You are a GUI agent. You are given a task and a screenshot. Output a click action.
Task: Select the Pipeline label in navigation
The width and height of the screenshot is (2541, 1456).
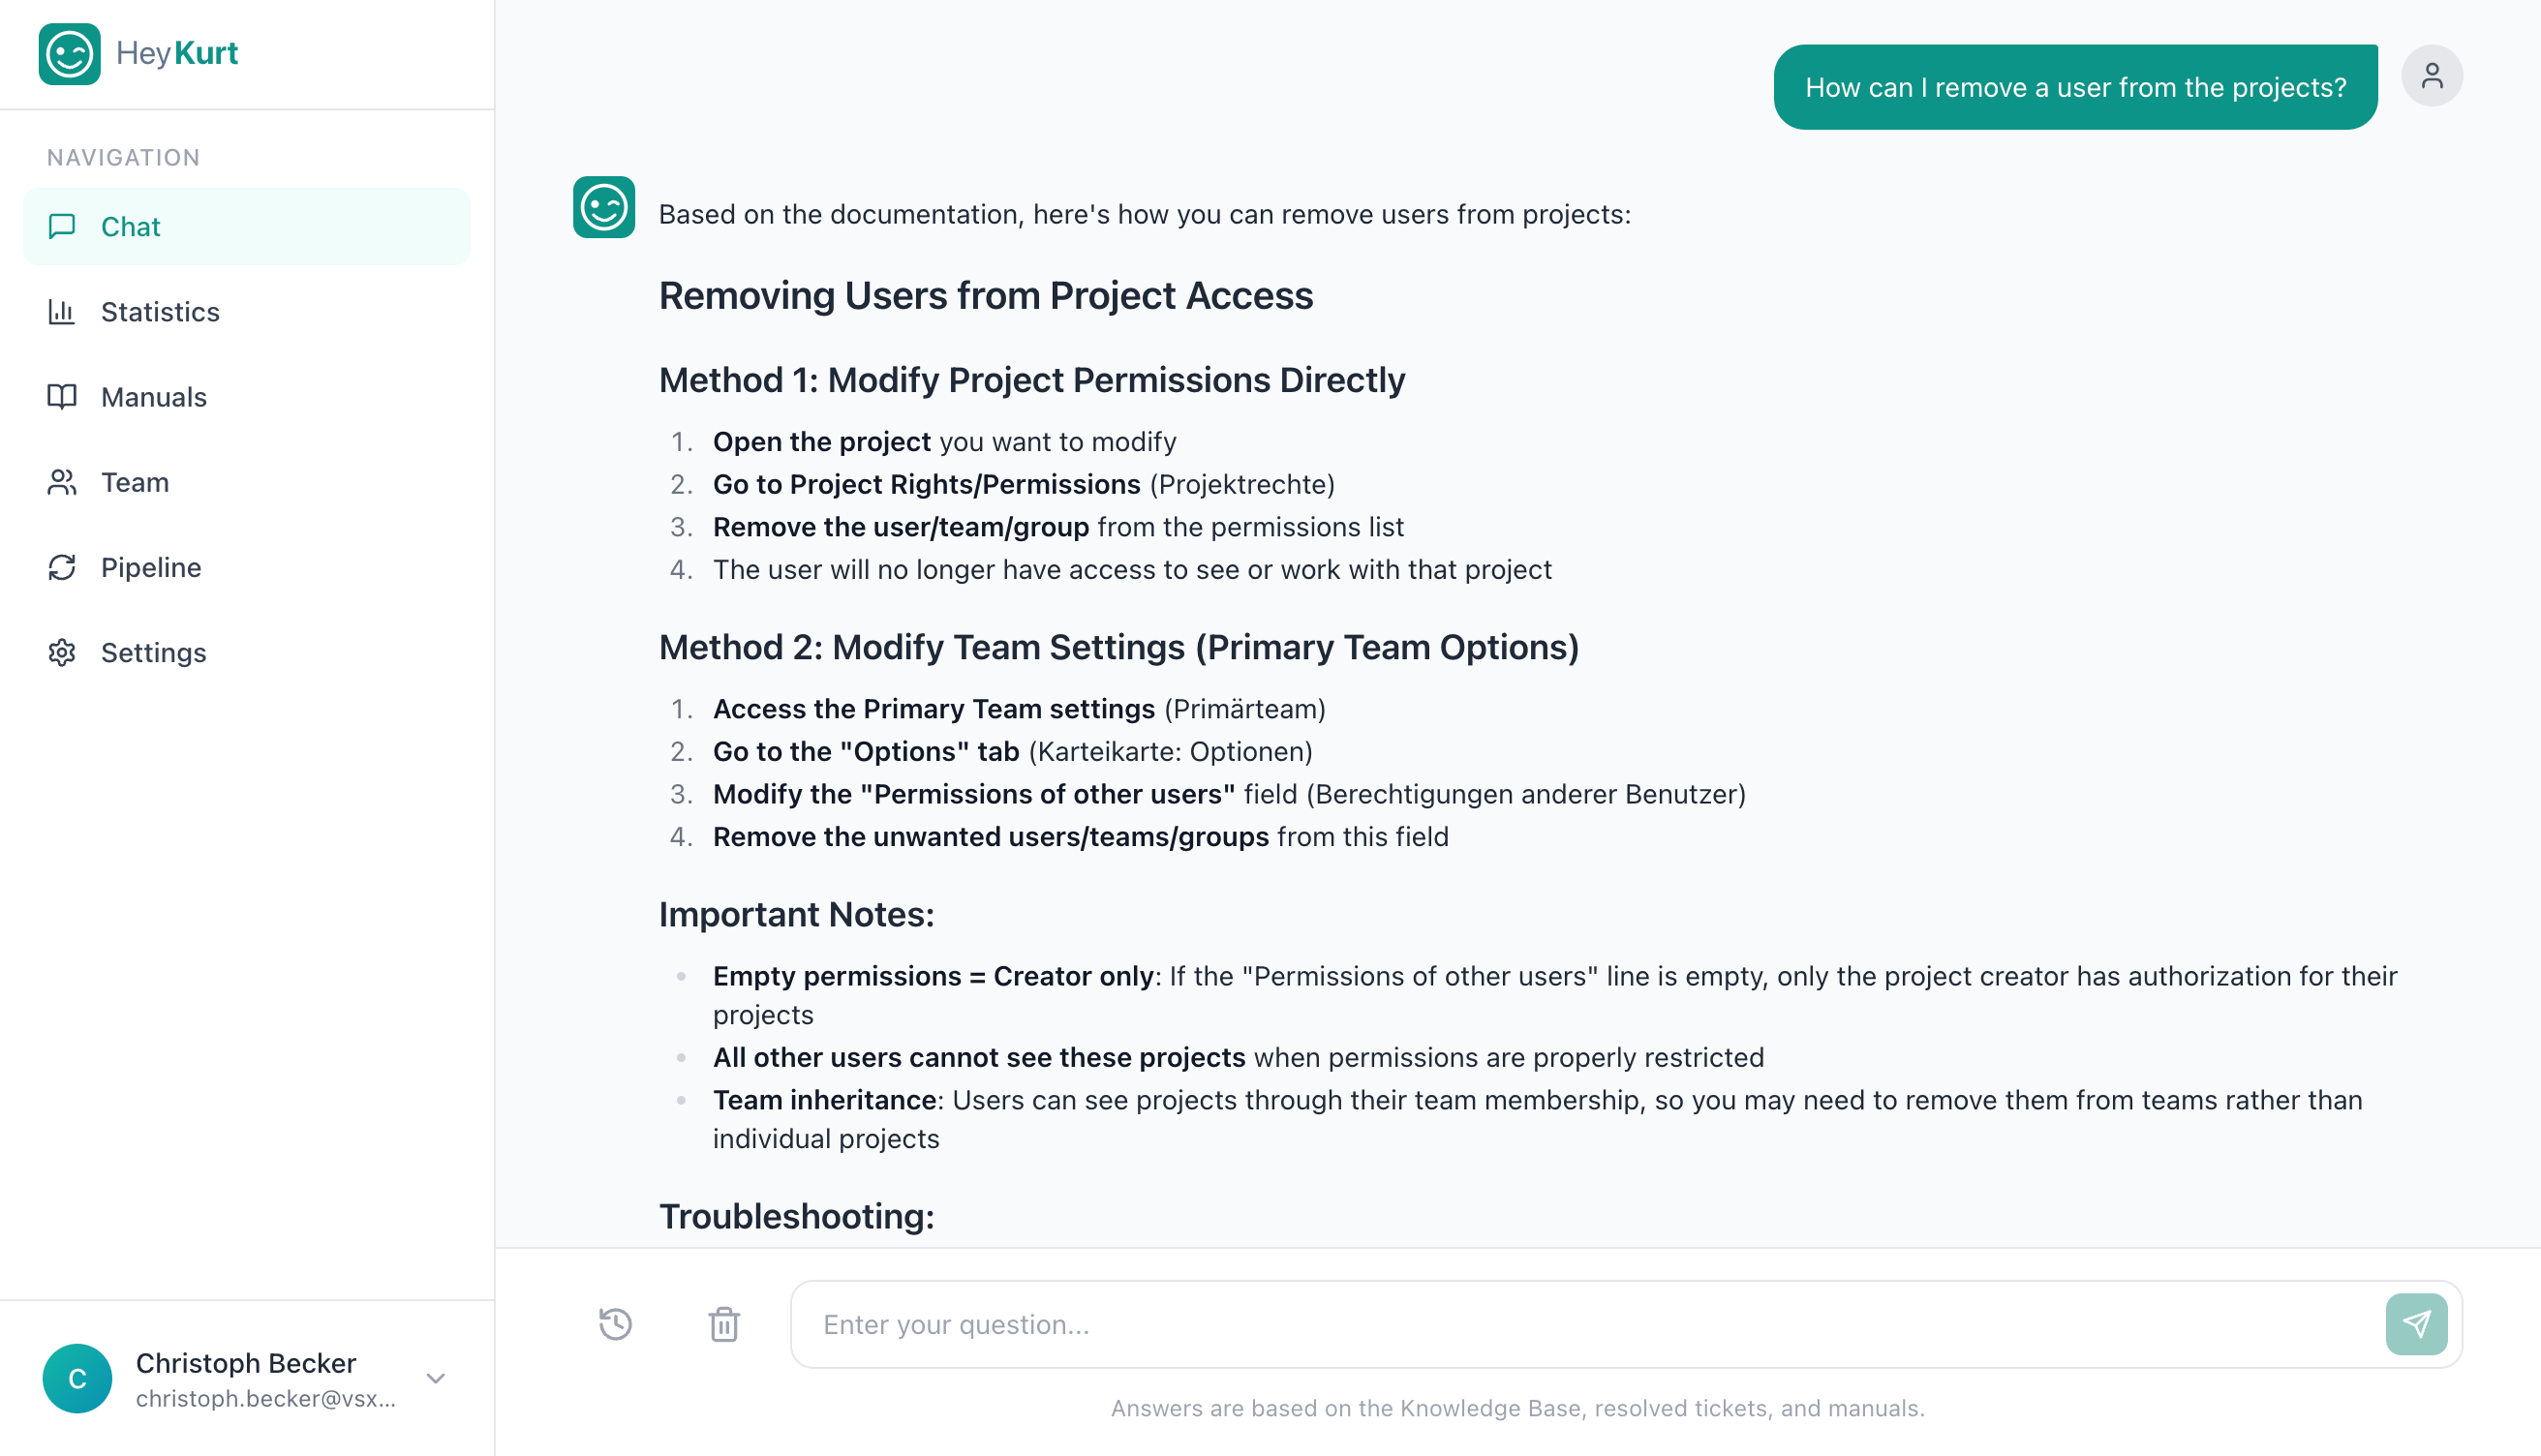tap(150, 567)
